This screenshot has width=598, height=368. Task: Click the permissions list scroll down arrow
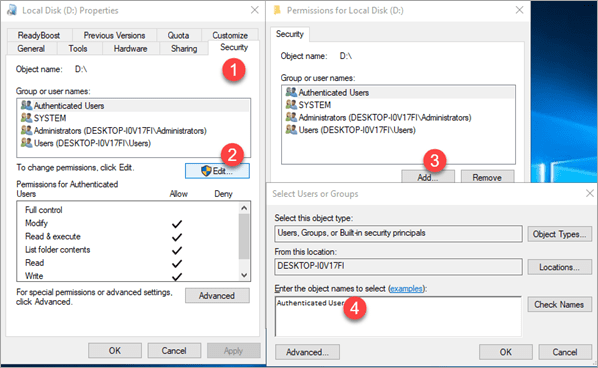[x=244, y=275]
